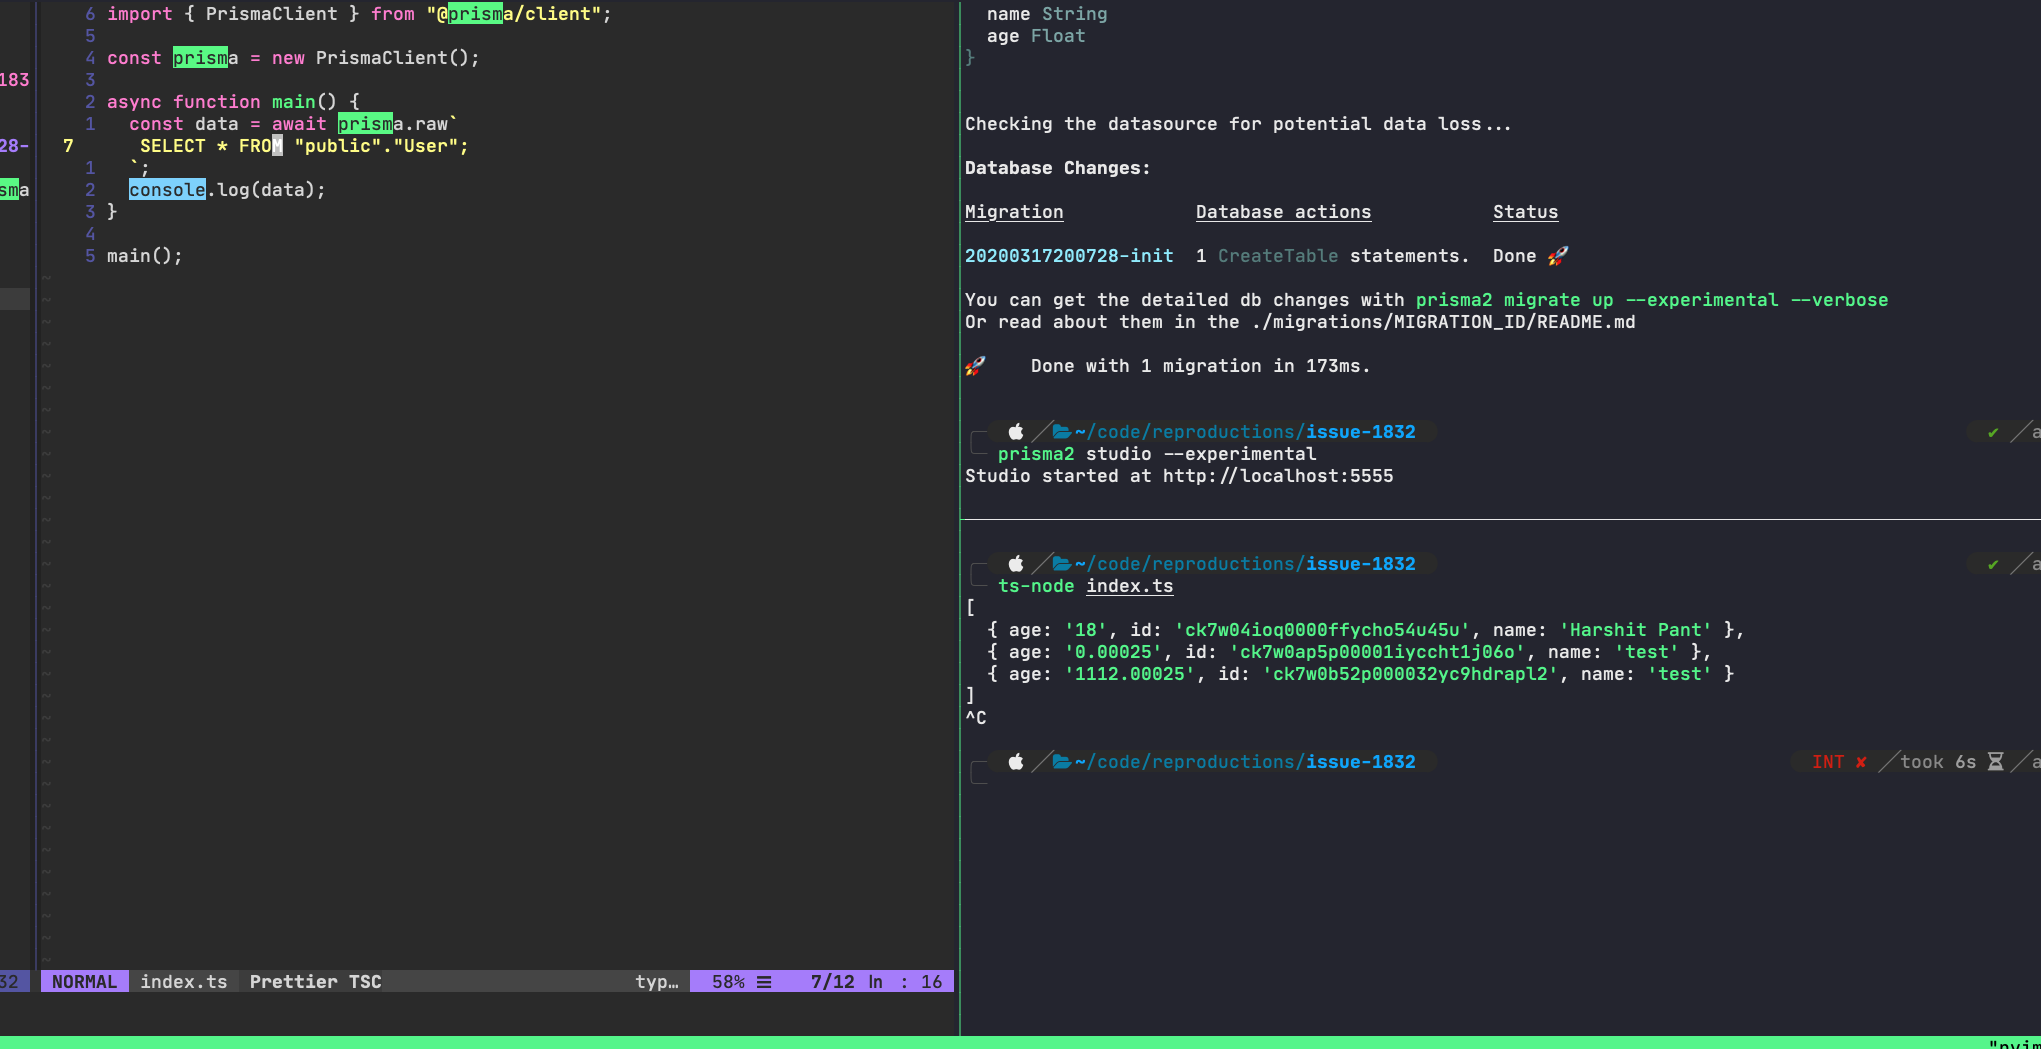Click the rocket icon after Done status
The height and width of the screenshot is (1049, 2041).
pyautogui.click(x=1557, y=255)
